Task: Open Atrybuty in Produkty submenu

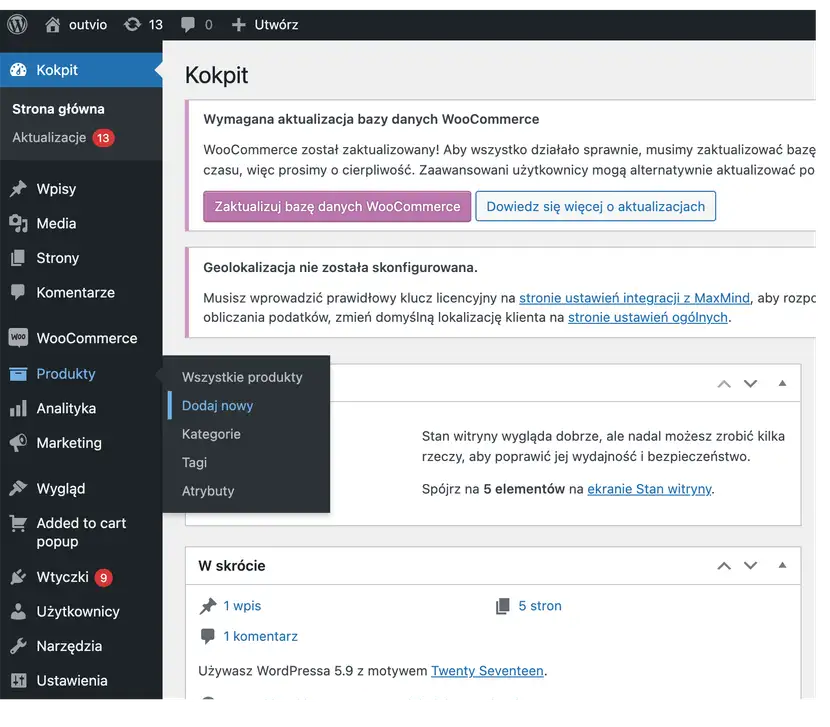Action: tap(208, 491)
